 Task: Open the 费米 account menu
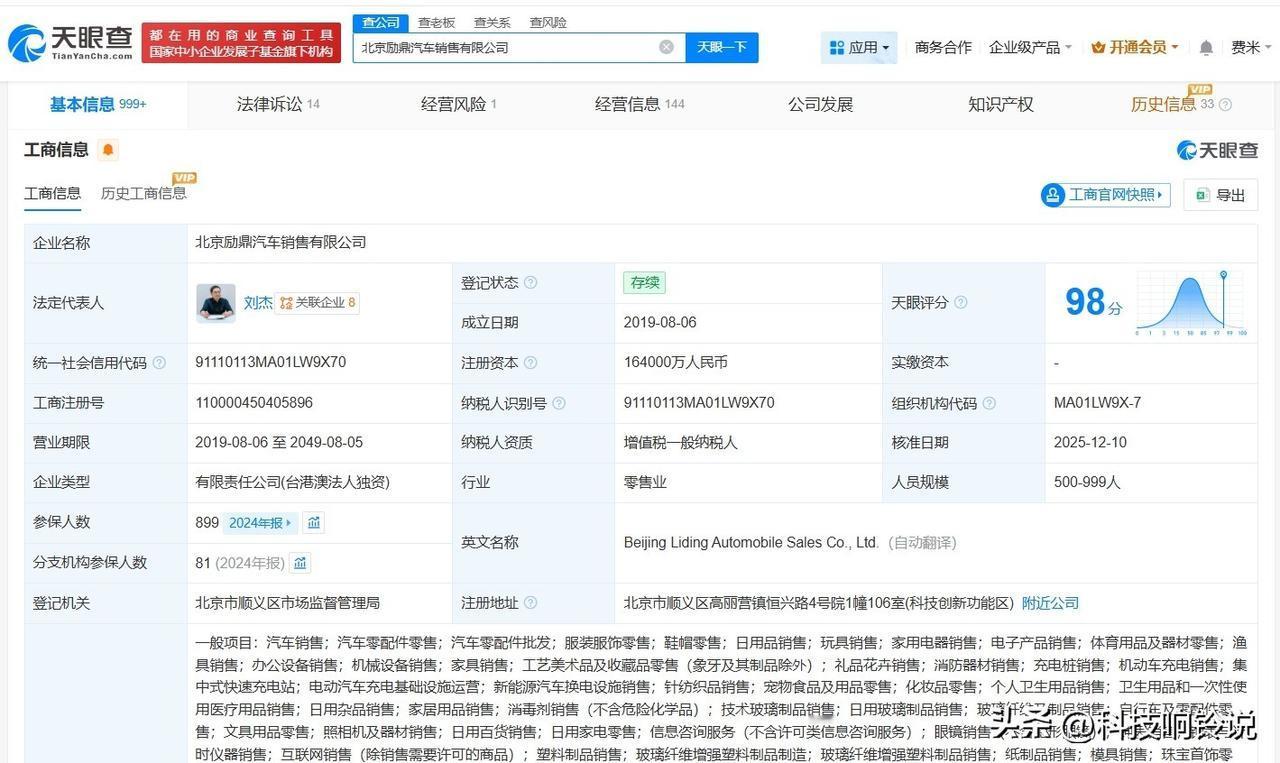(x=1251, y=47)
